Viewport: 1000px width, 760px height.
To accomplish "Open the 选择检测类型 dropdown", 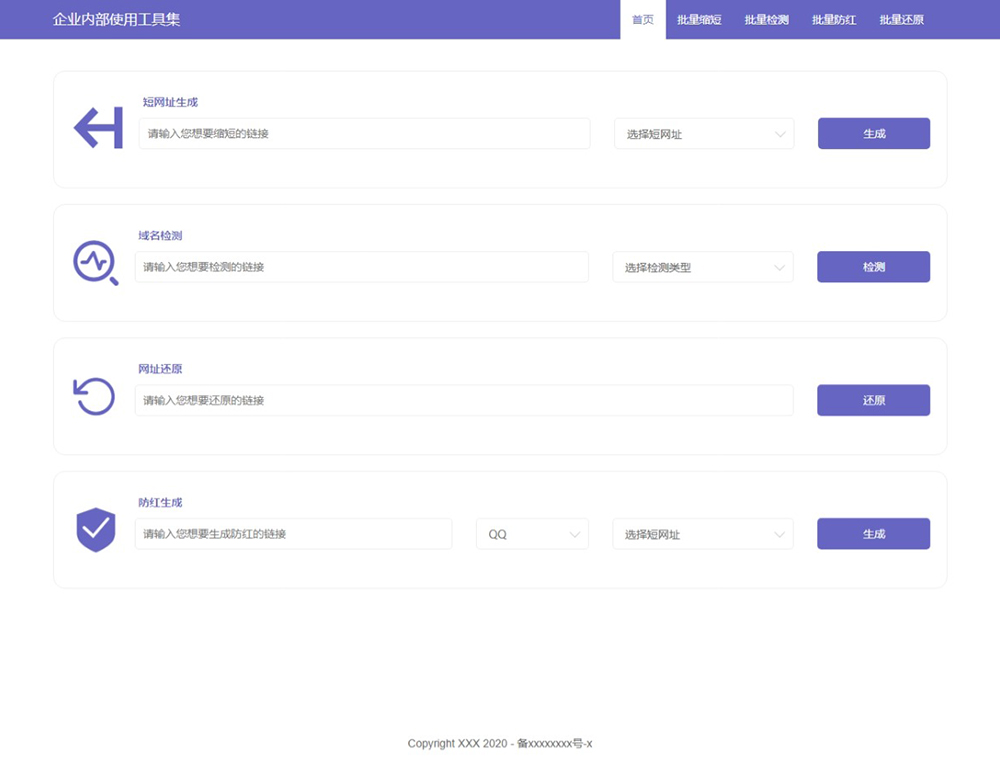I will 703,267.
